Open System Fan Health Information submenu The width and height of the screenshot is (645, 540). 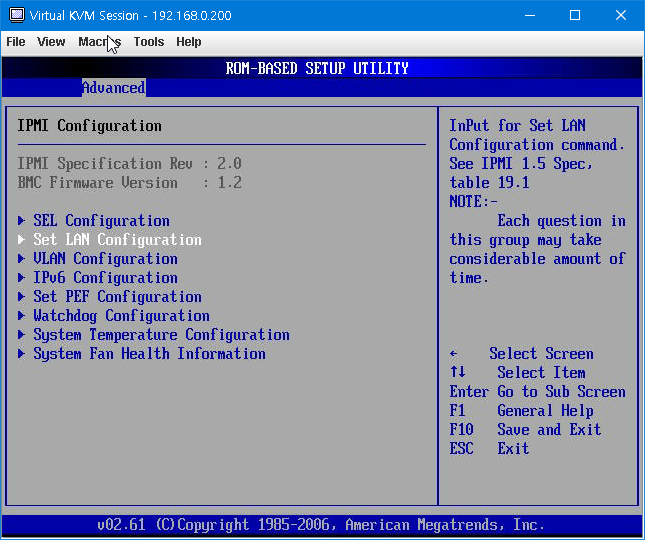[x=149, y=354]
